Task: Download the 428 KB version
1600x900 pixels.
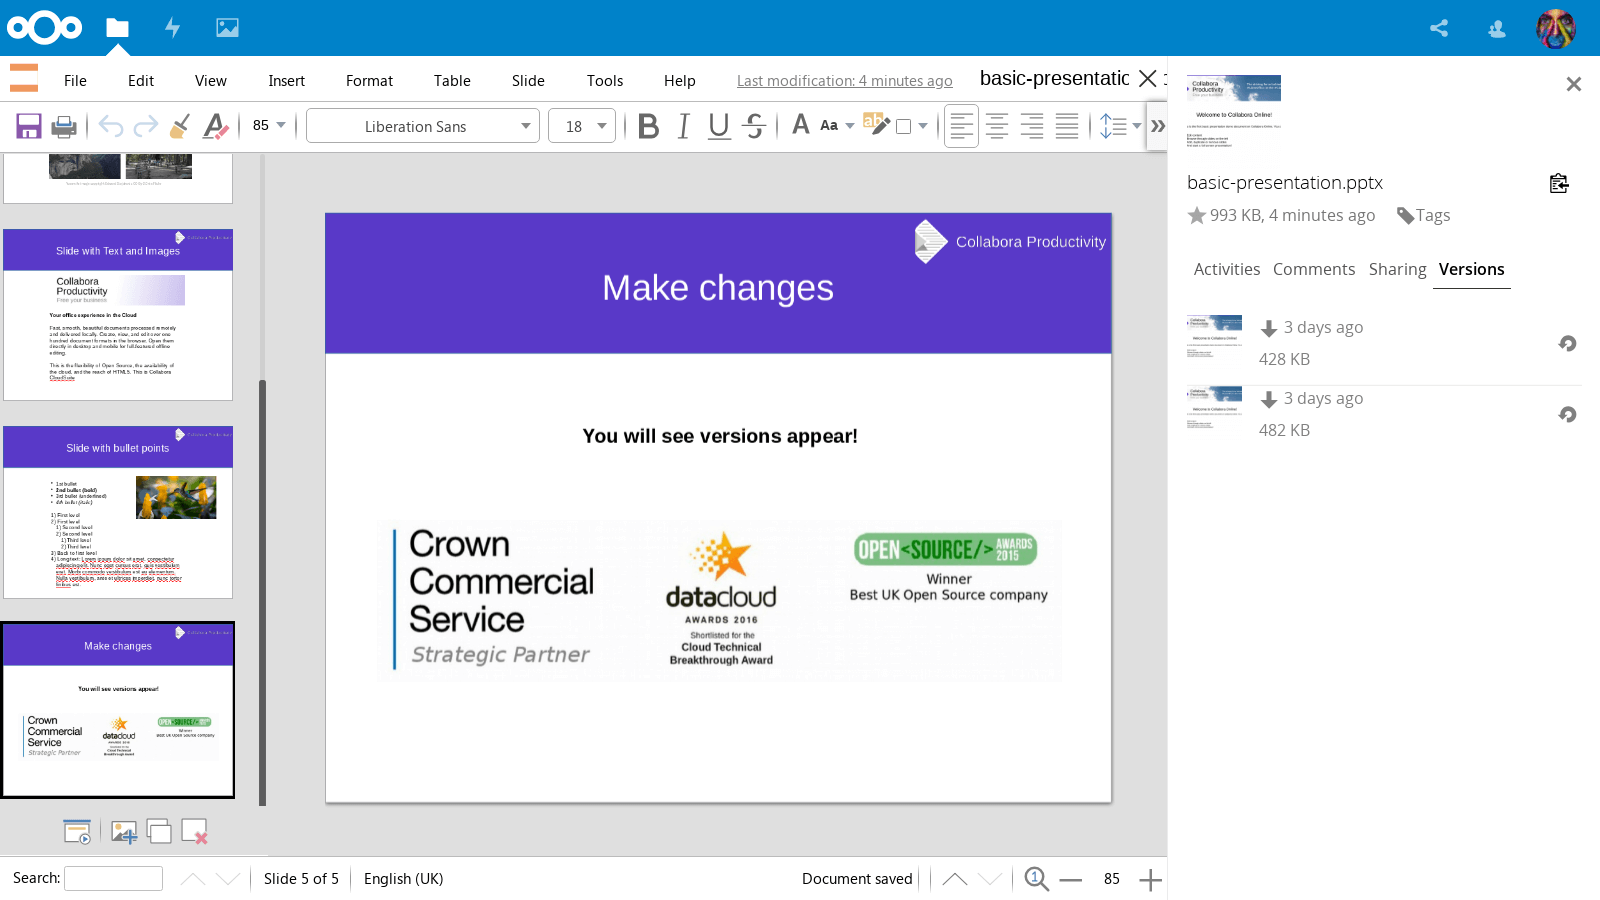Action: coord(1269,328)
